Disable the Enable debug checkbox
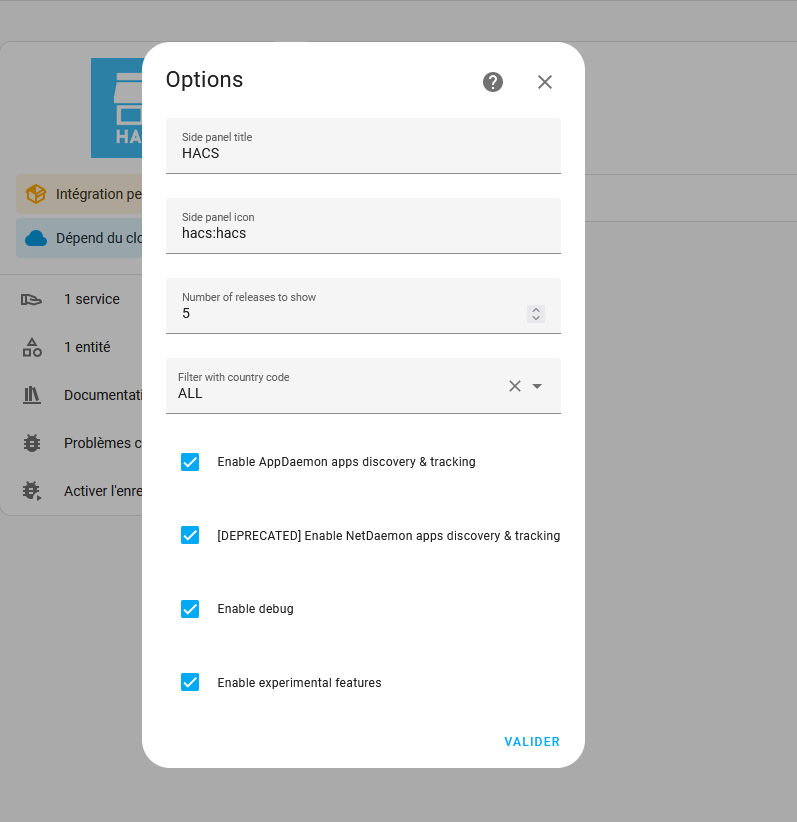Viewport: 797px width, 822px height. [x=190, y=609]
